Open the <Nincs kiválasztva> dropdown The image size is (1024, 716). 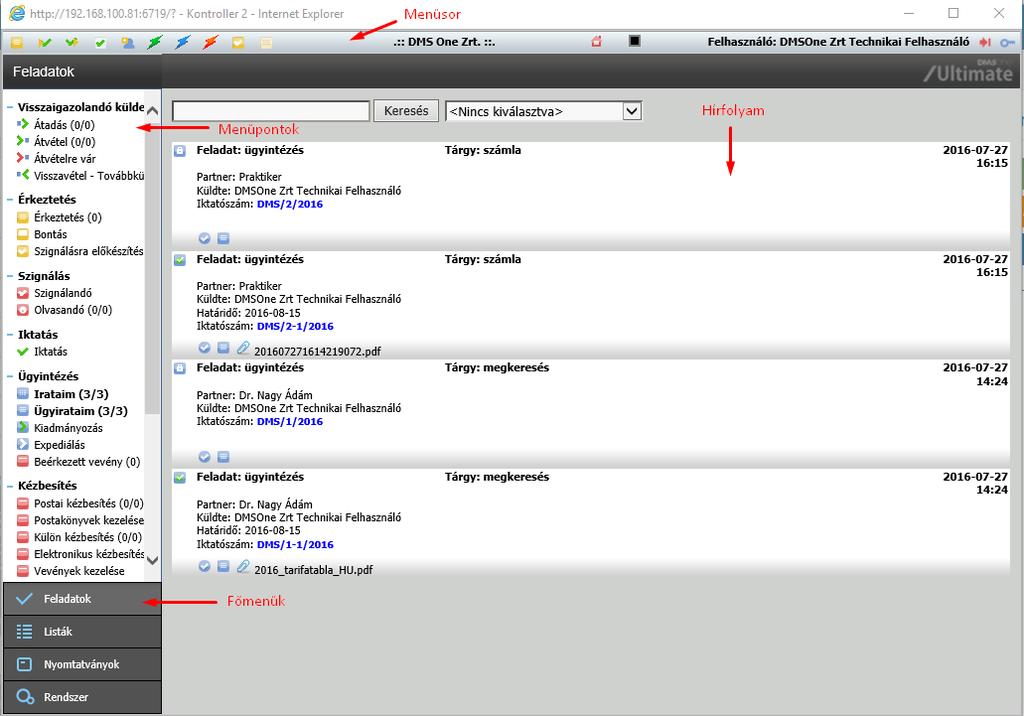pyautogui.click(x=543, y=111)
